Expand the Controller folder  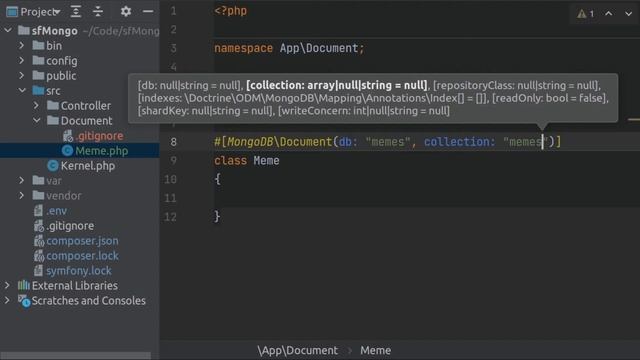36,105
